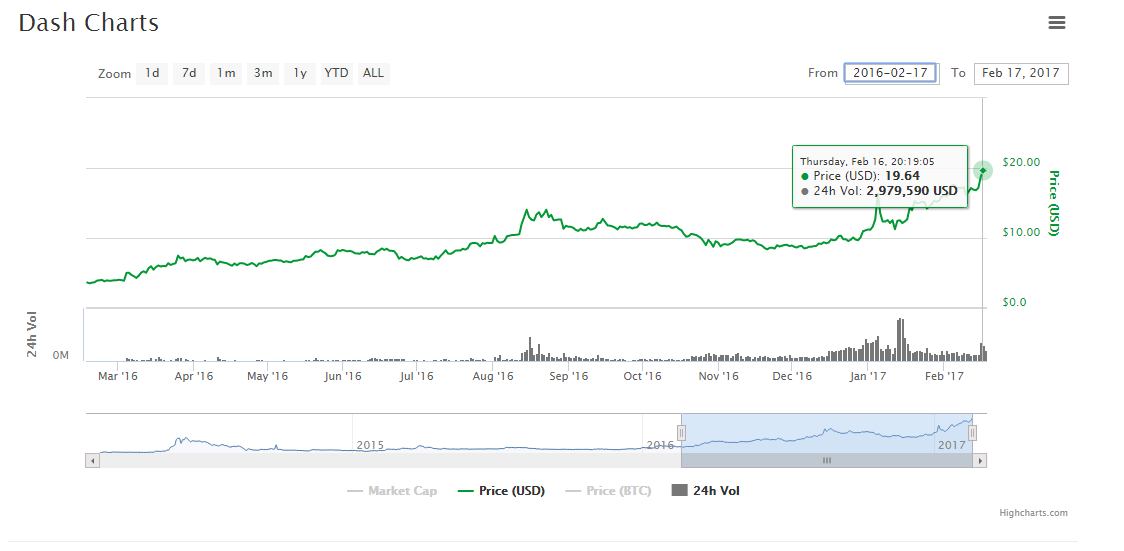Click the navigator left range handle

(682, 433)
